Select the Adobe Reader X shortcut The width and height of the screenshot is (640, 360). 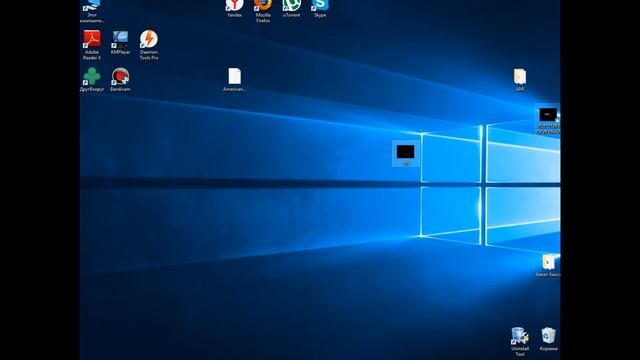pyautogui.click(x=92, y=45)
